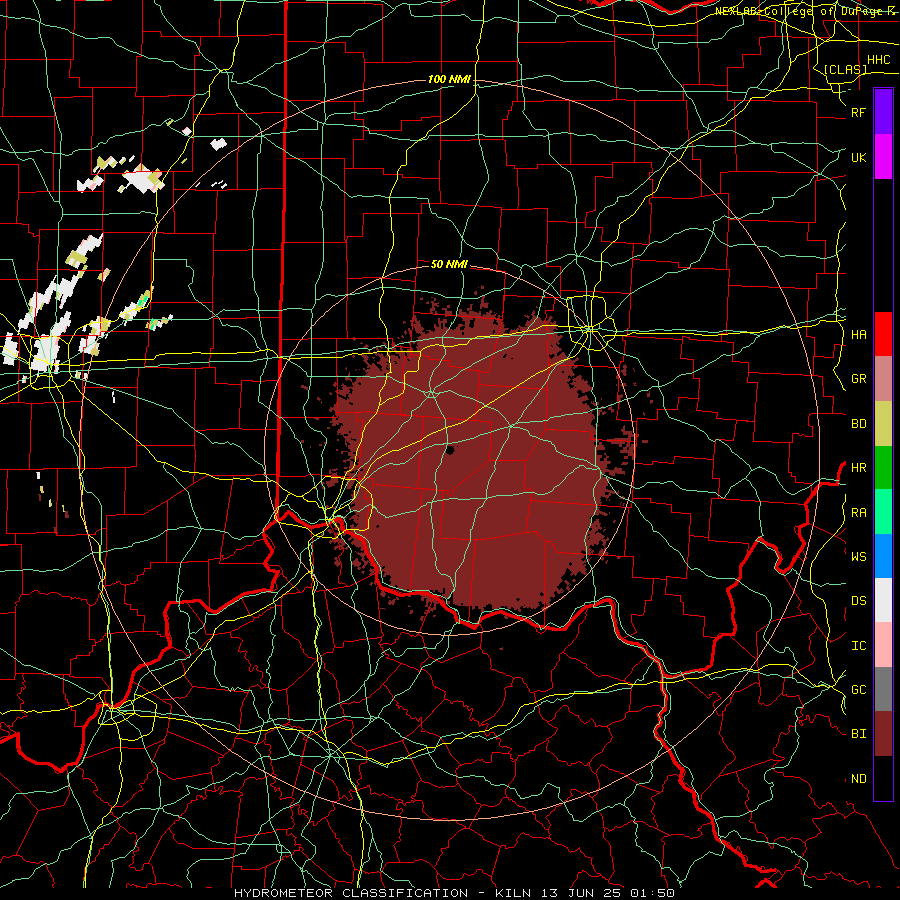The width and height of the screenshot is (900, 900).
Task: Click the DS legend label
Action: [x=858, y=601]
